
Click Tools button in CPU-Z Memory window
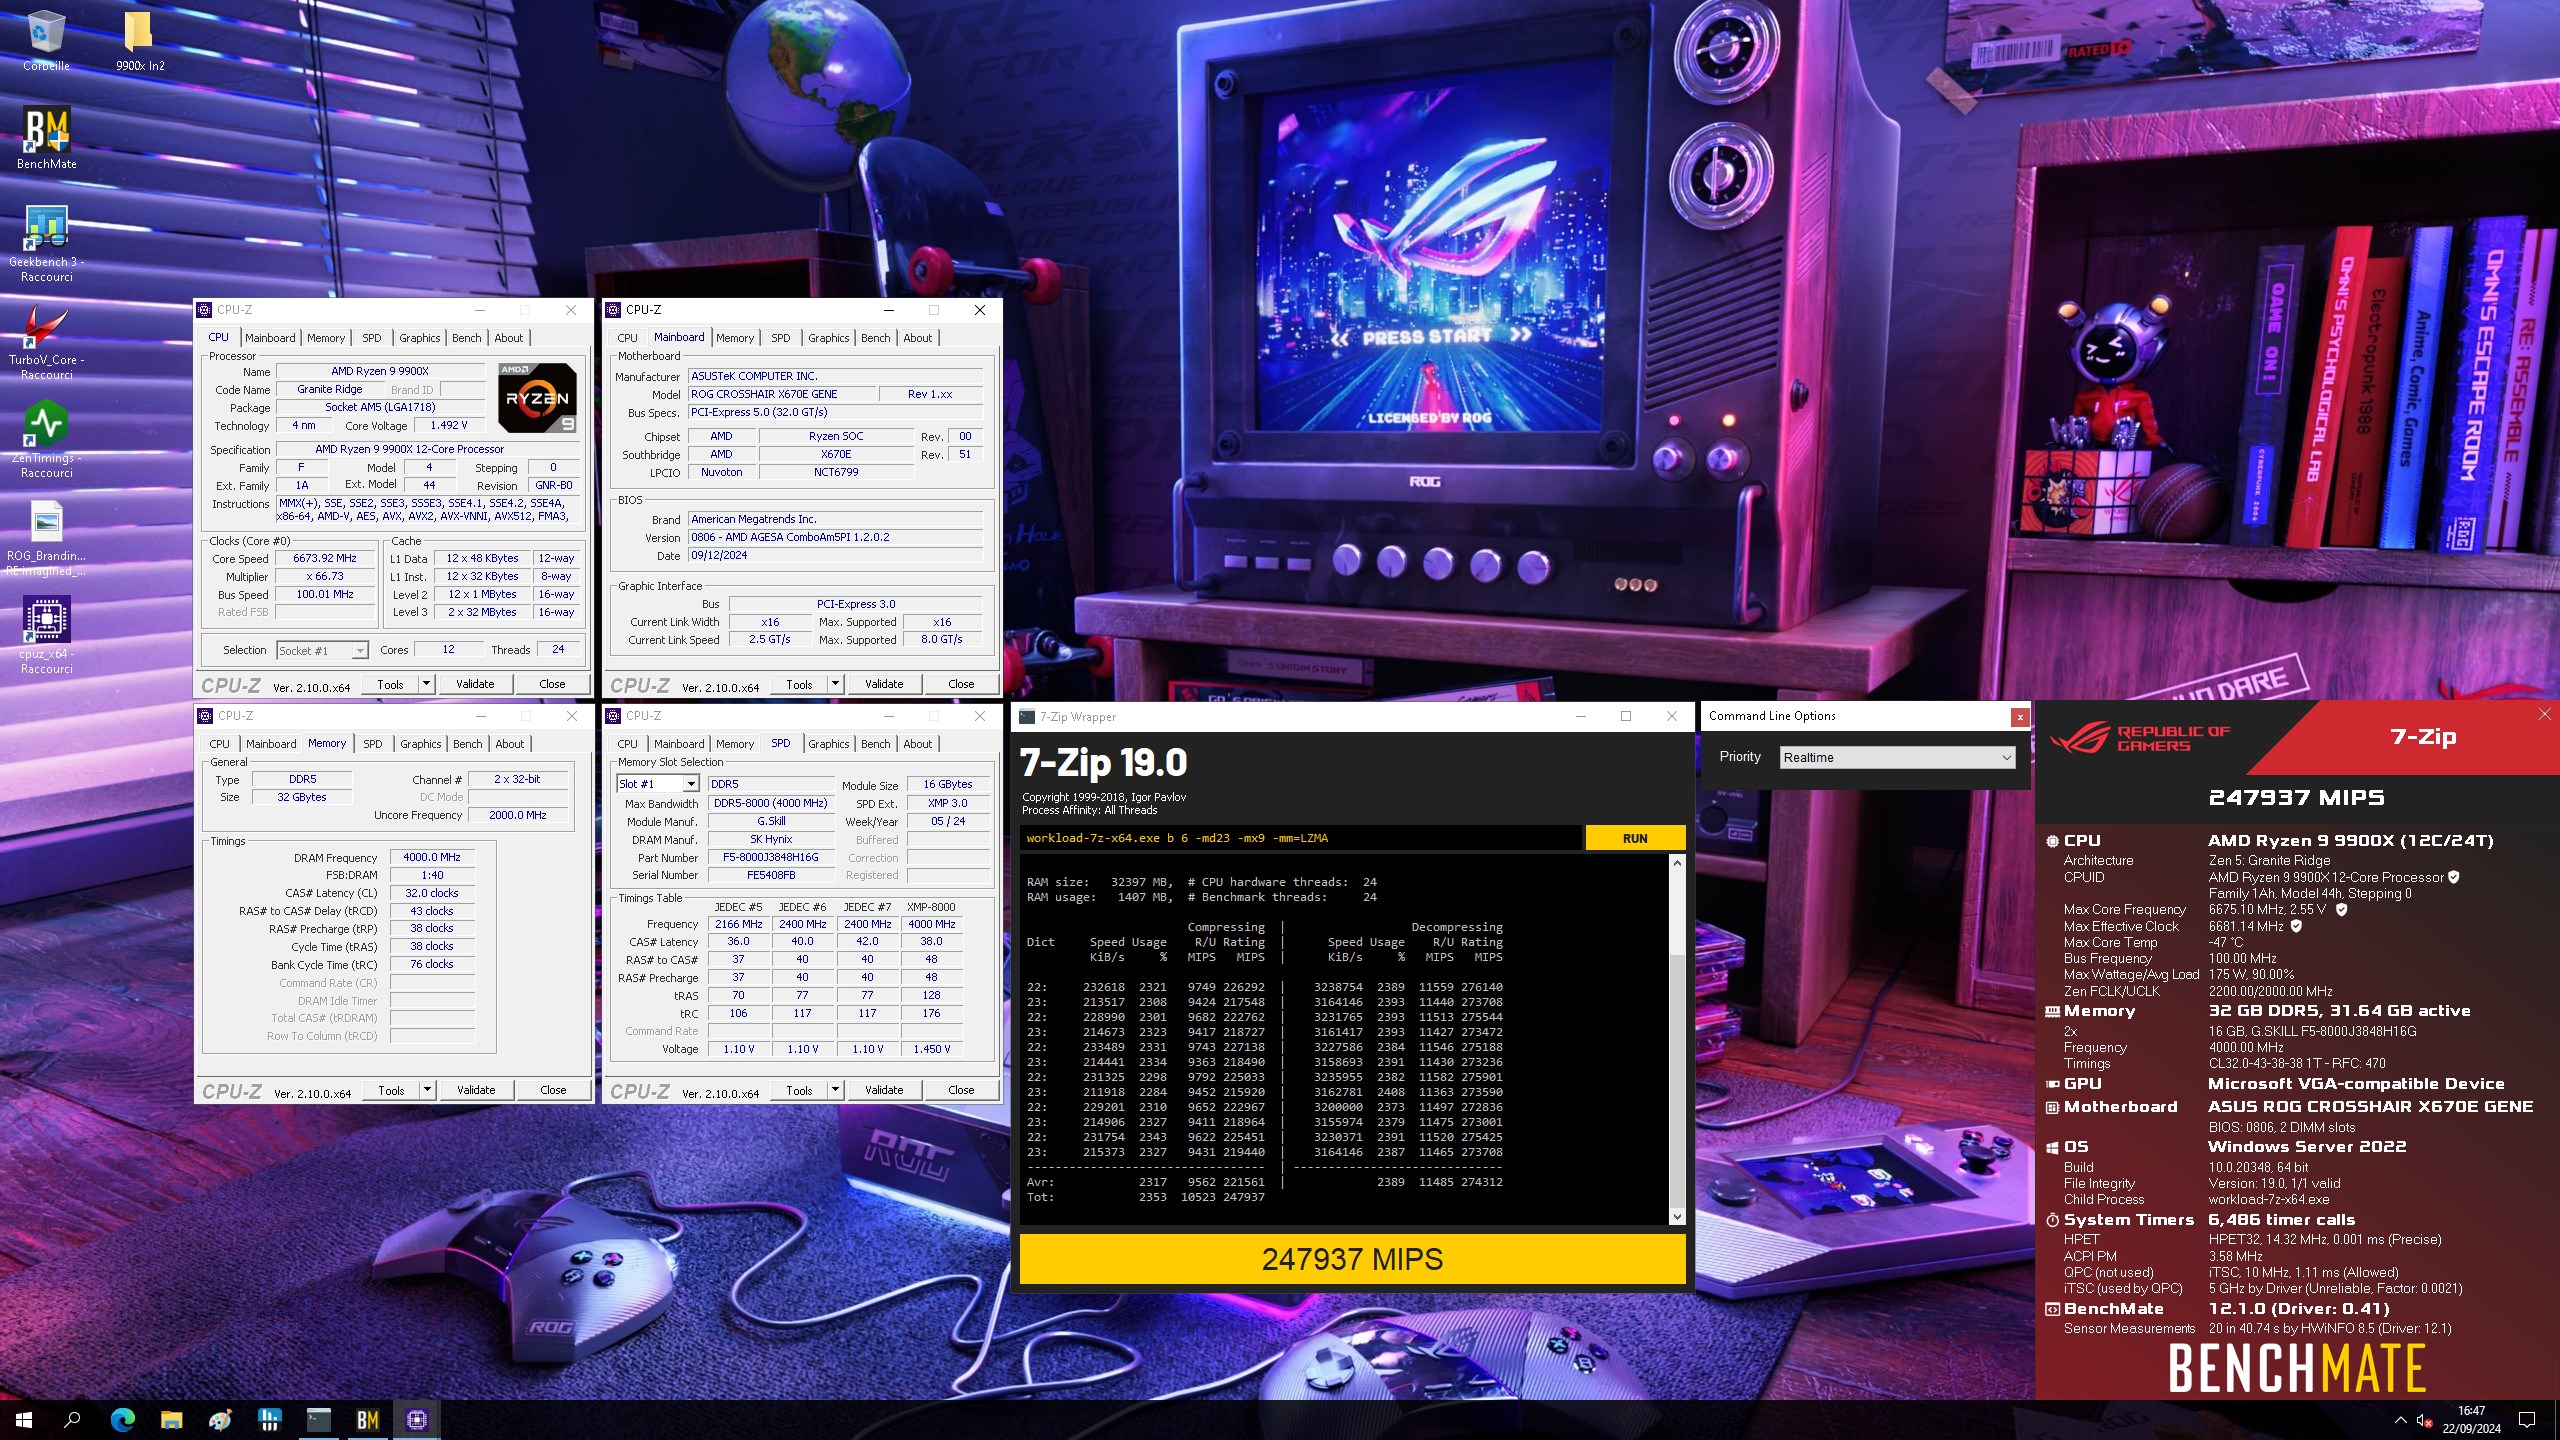(x=391, y=1090)
